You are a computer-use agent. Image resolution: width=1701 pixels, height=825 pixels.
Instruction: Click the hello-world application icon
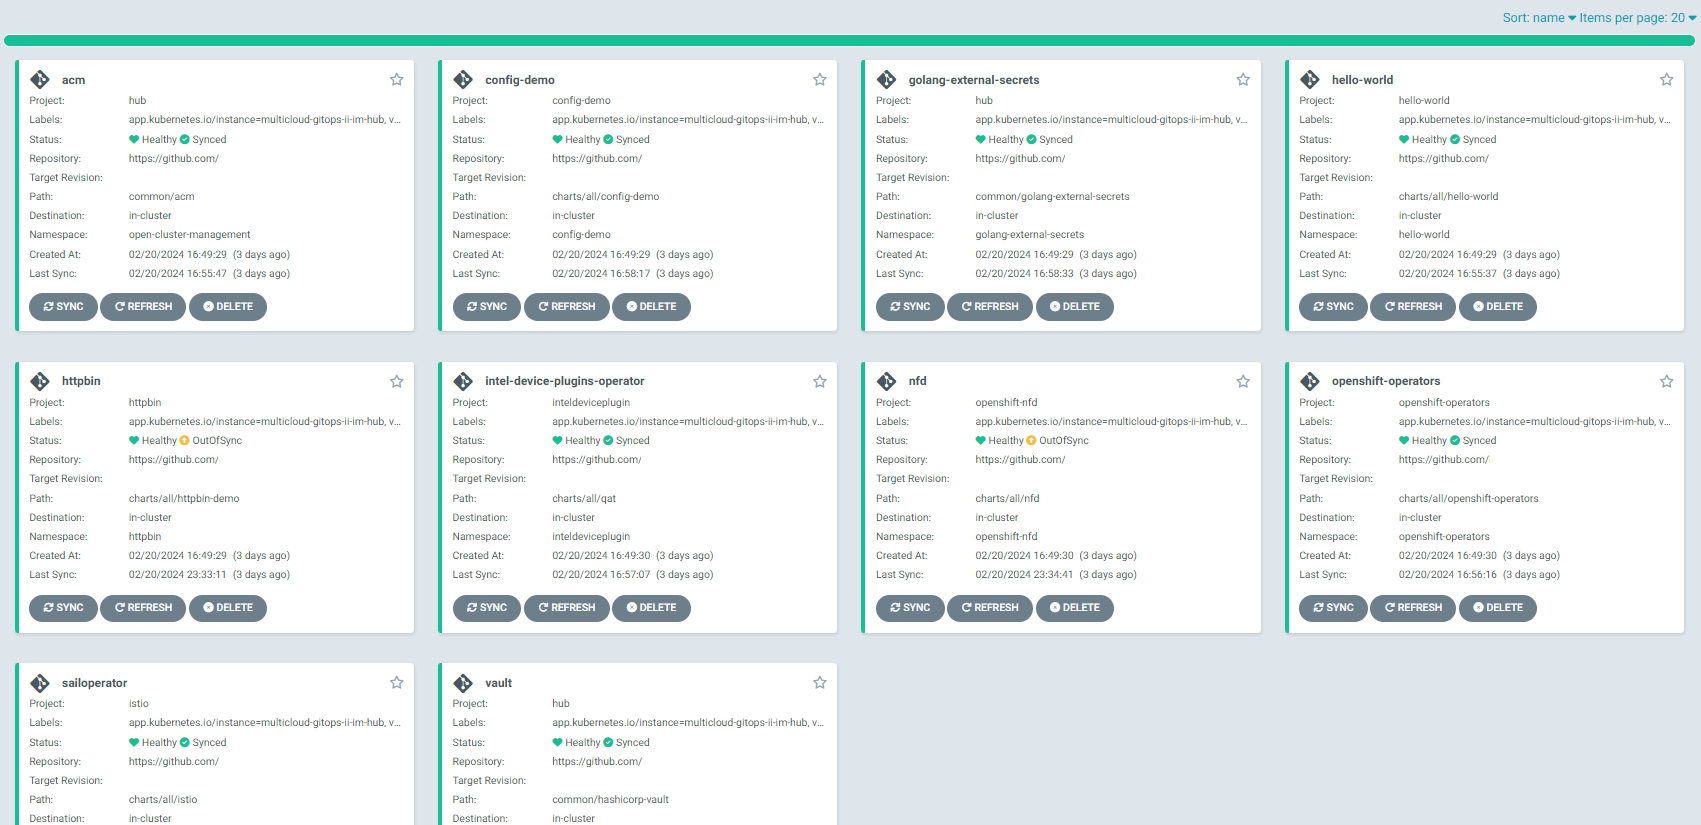(x=1310, y=80)
